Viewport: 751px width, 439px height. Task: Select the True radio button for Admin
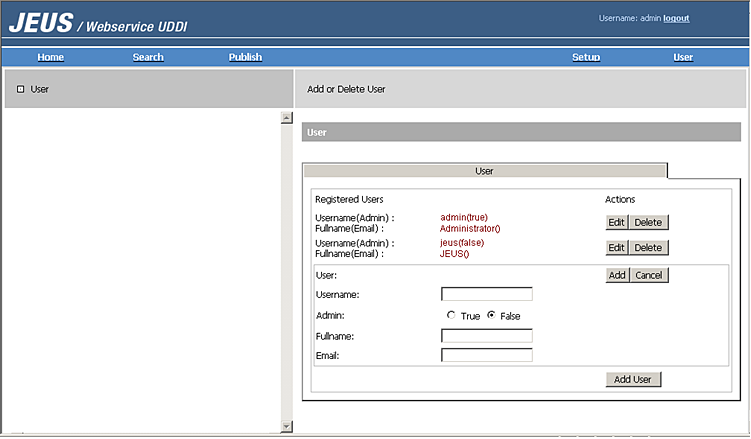[x=451, y=315]
